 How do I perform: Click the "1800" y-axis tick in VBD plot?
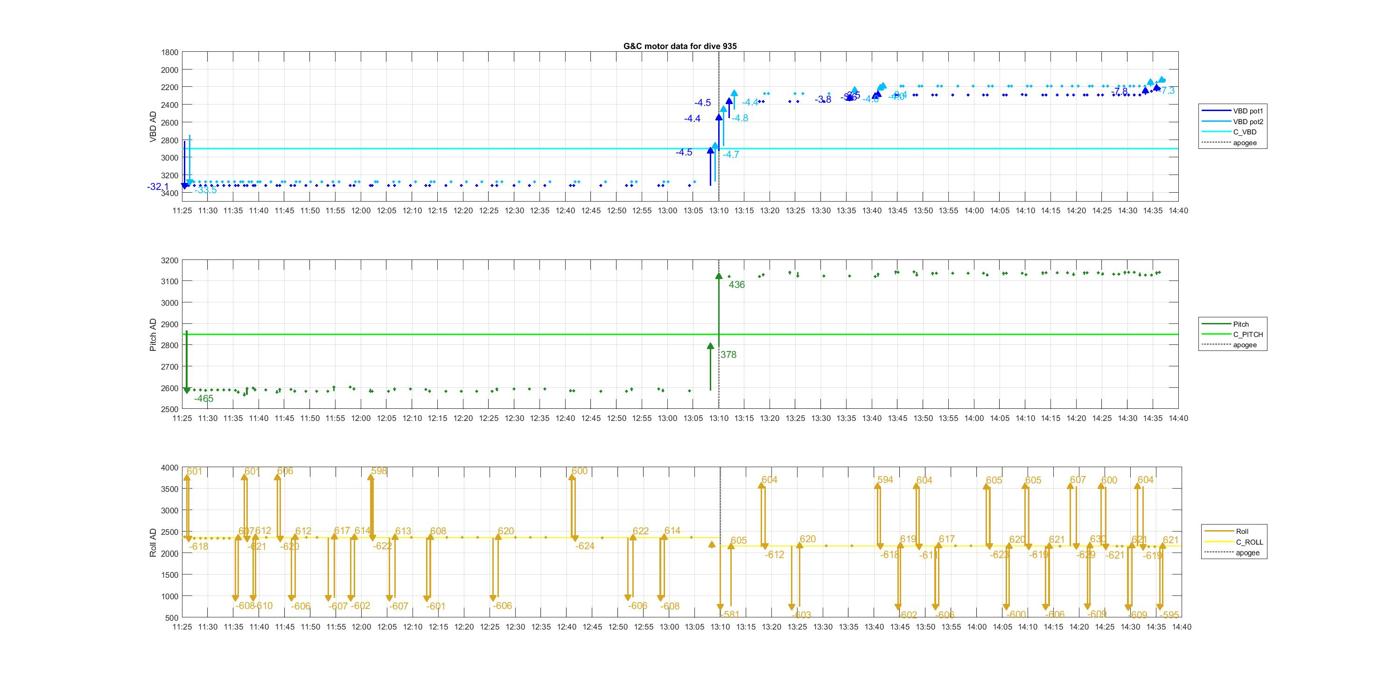tap(170, 52)
